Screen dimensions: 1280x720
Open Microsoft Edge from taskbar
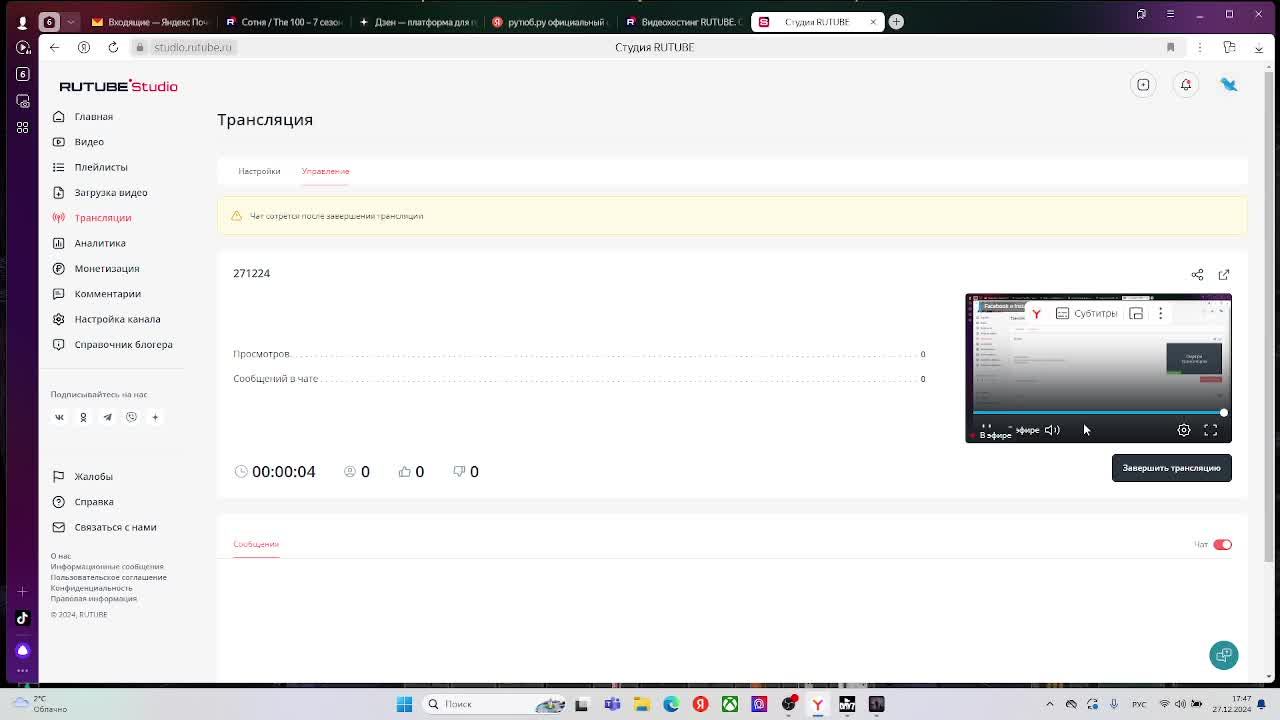671,704
